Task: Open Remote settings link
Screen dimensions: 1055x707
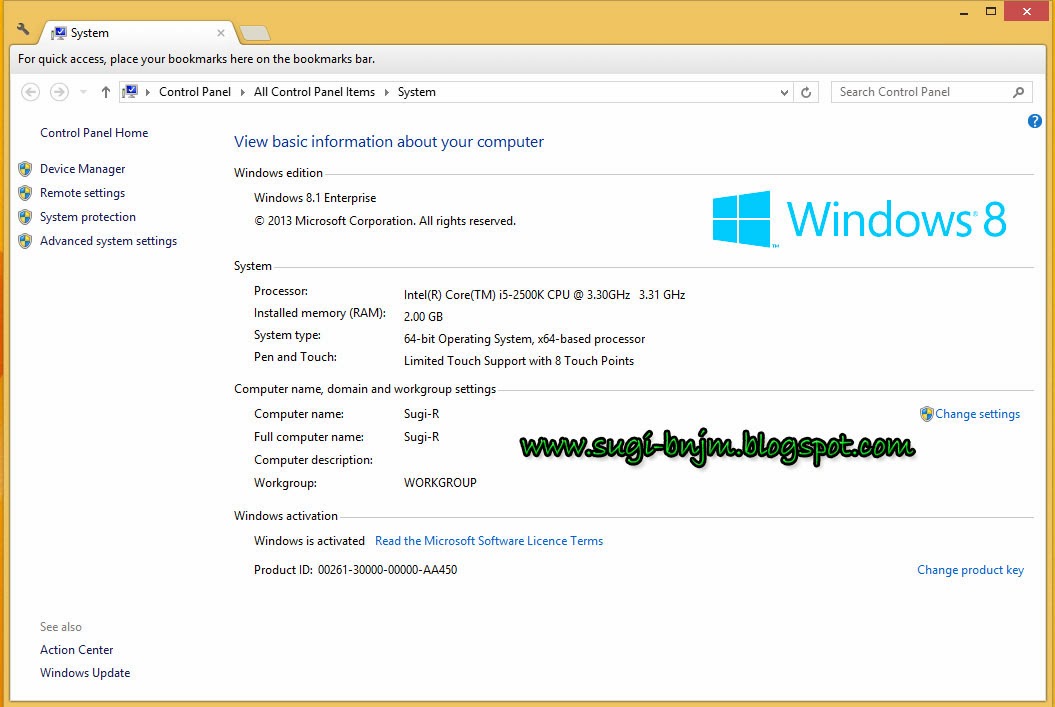Action: click(82, 193)
